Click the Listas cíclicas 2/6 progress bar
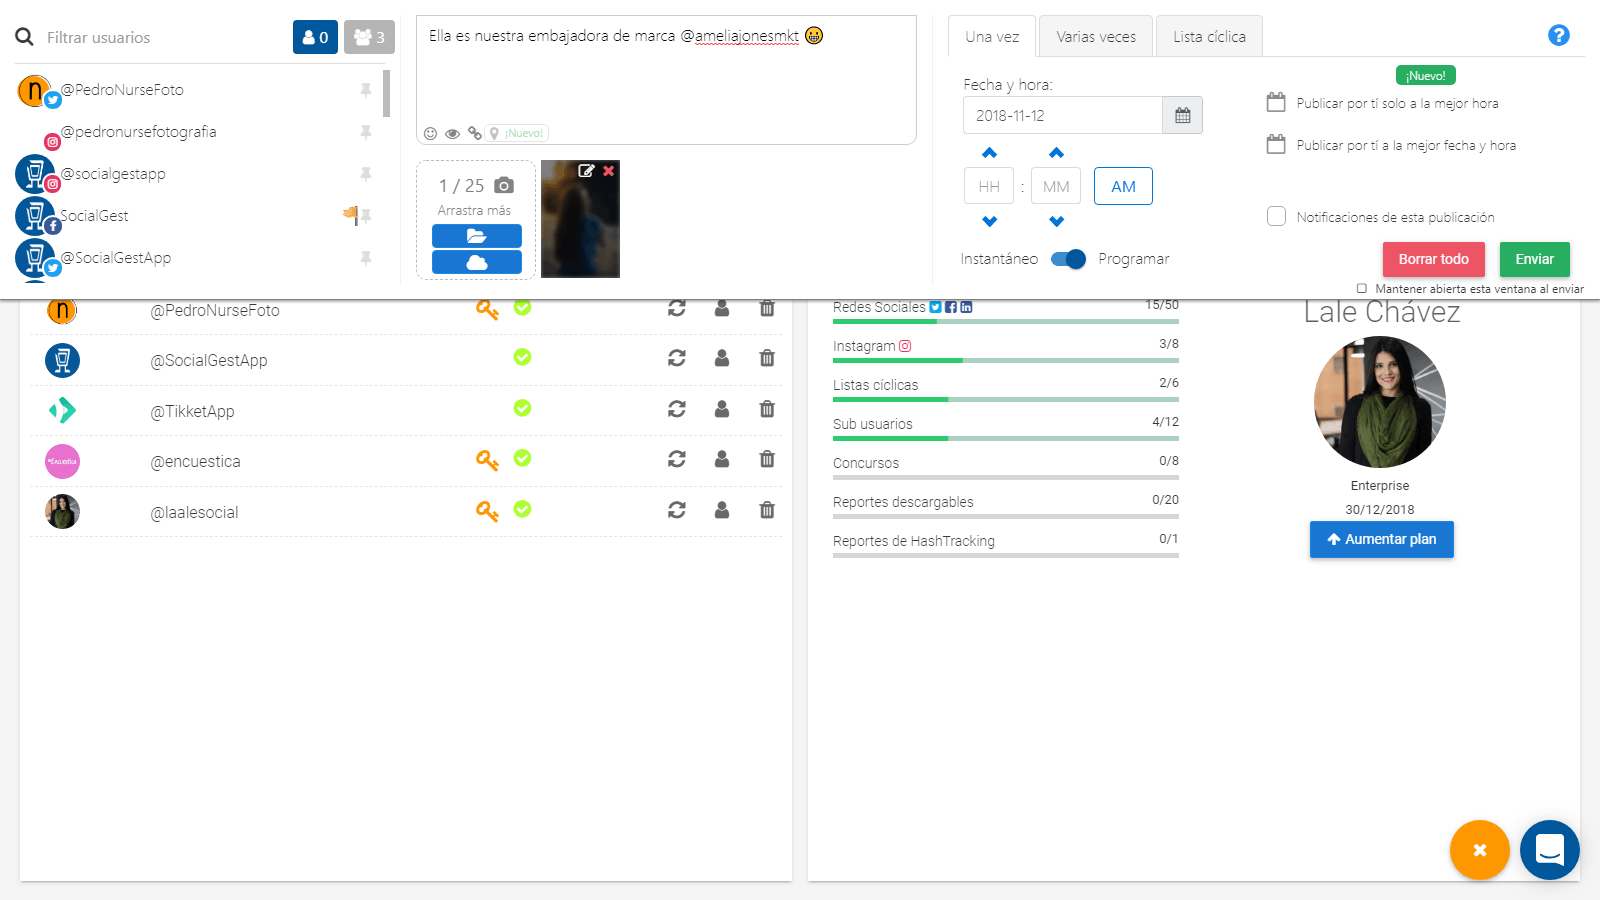 (x=1006, y=399)
